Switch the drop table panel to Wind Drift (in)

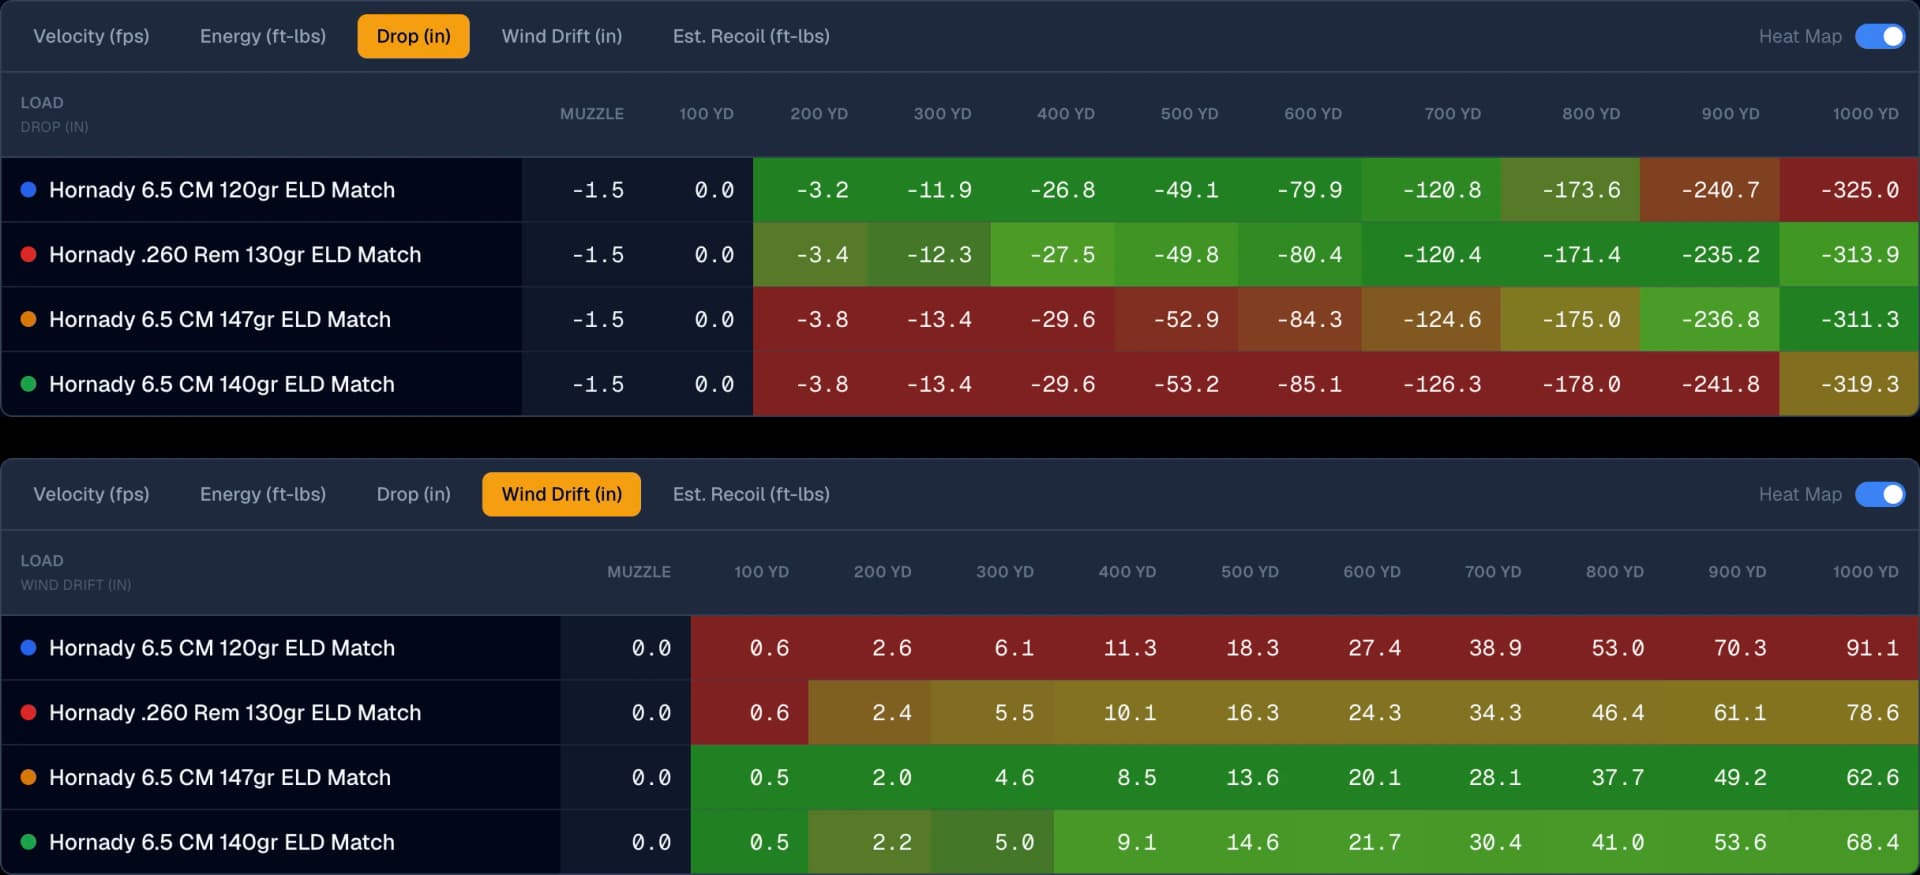pyautogui.click(x=562, y=36)
